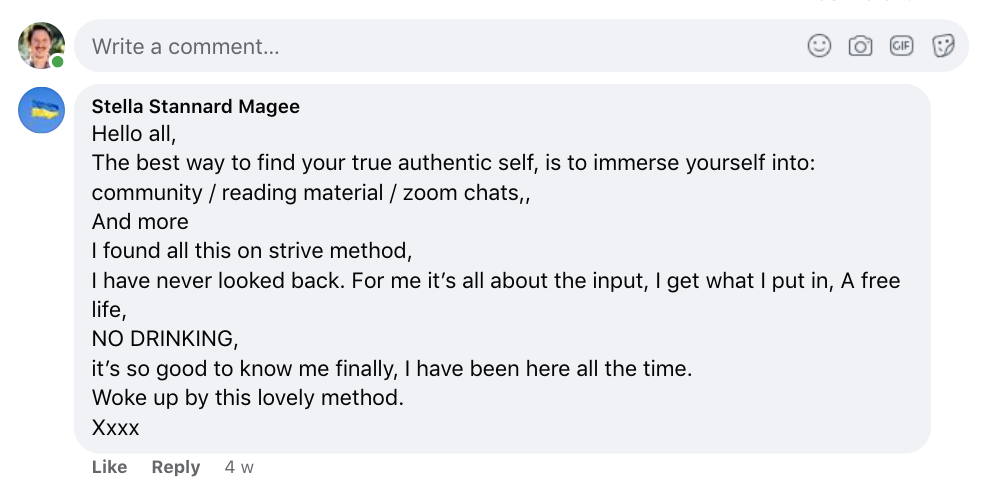Click the 'community / reading material' line
The image size is (986, 483).
pyautogui.click(x=310, y=192)
